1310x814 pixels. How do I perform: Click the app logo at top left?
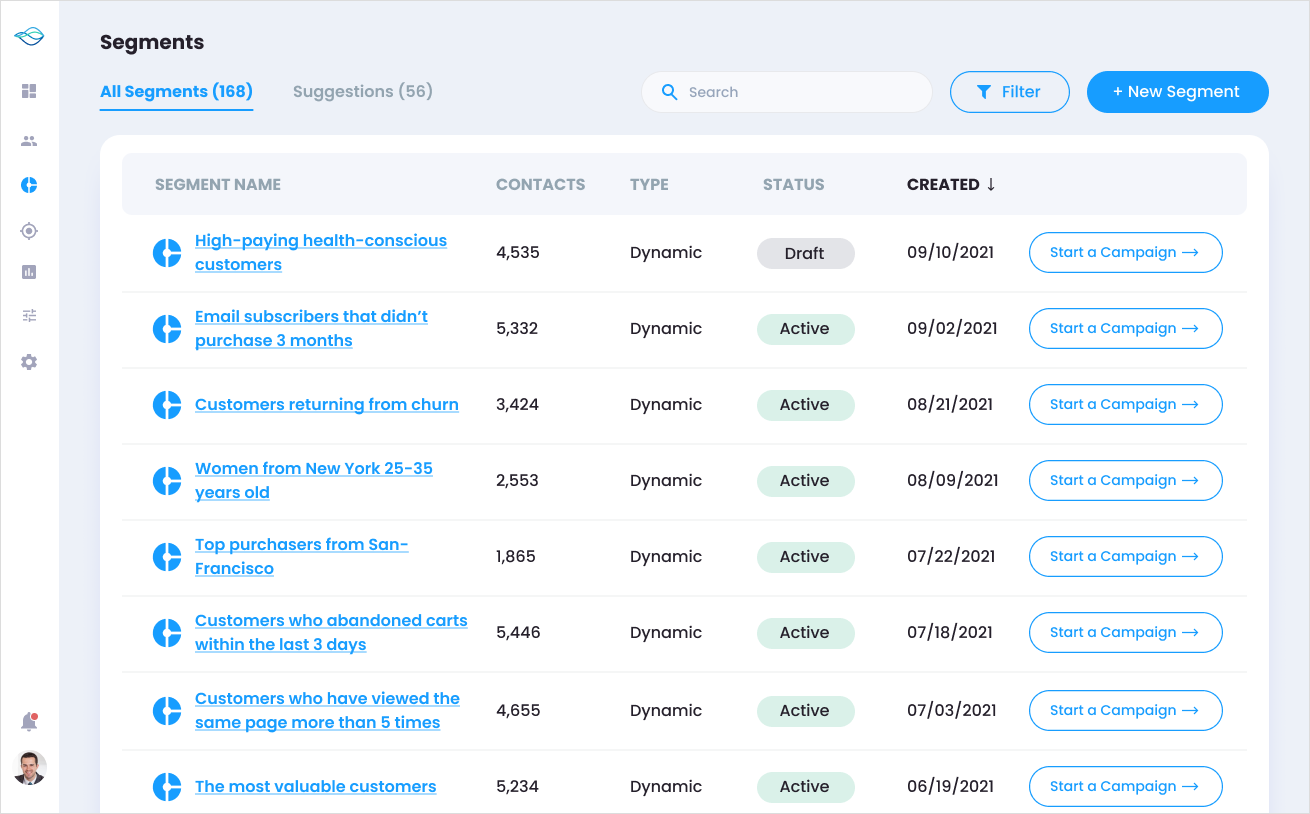coord(29,37)
